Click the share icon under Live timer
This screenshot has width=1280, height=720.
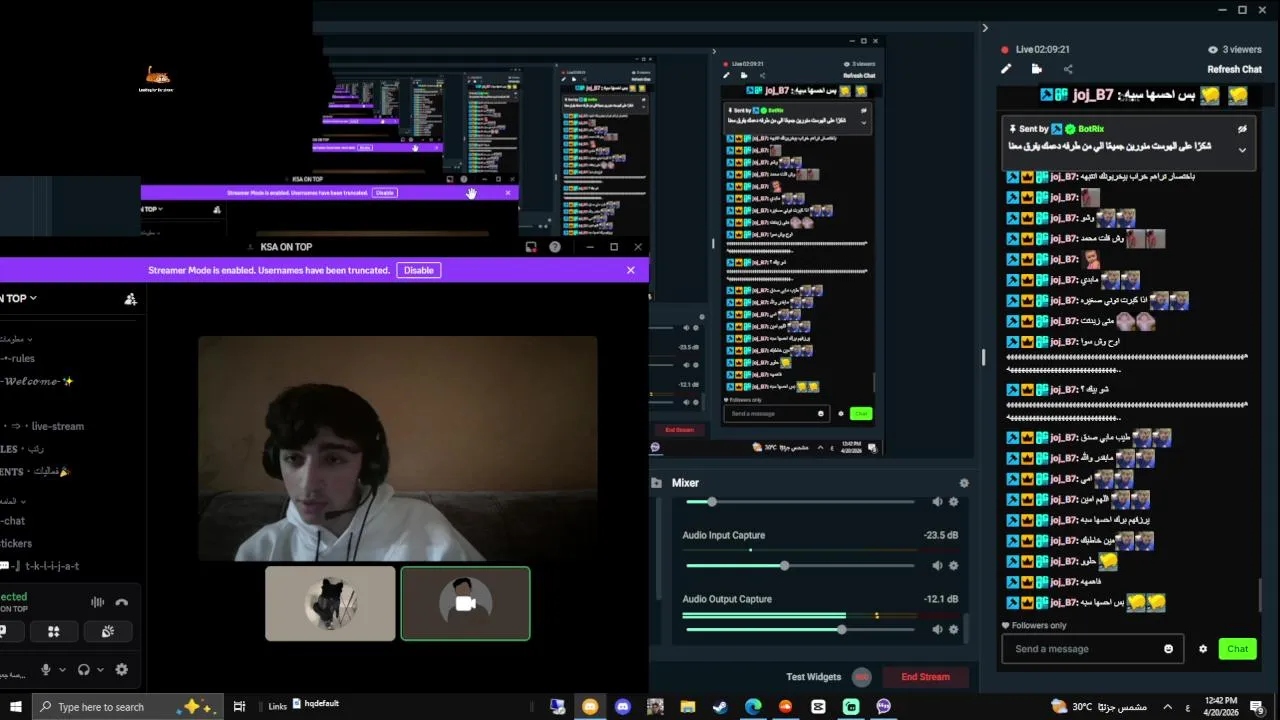point(1068,69)
